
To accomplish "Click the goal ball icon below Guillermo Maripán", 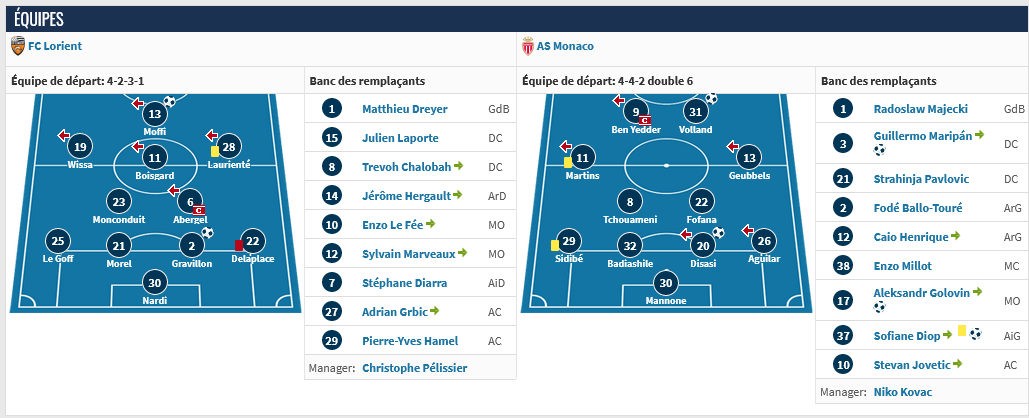I will (879, 151).
